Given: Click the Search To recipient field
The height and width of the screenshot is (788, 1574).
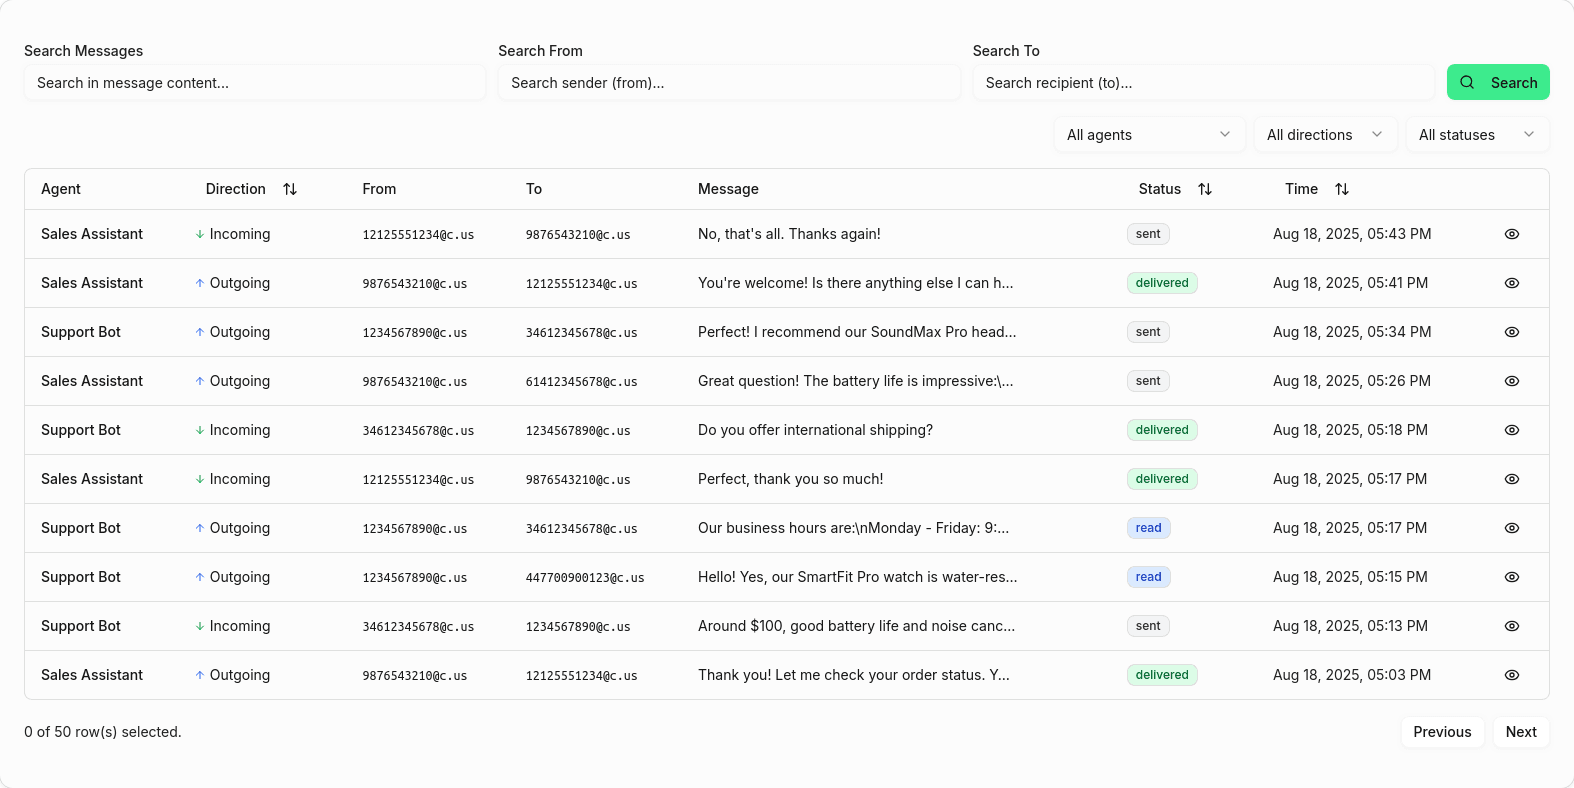Looking at the screenshot, I should (1203, 83).
